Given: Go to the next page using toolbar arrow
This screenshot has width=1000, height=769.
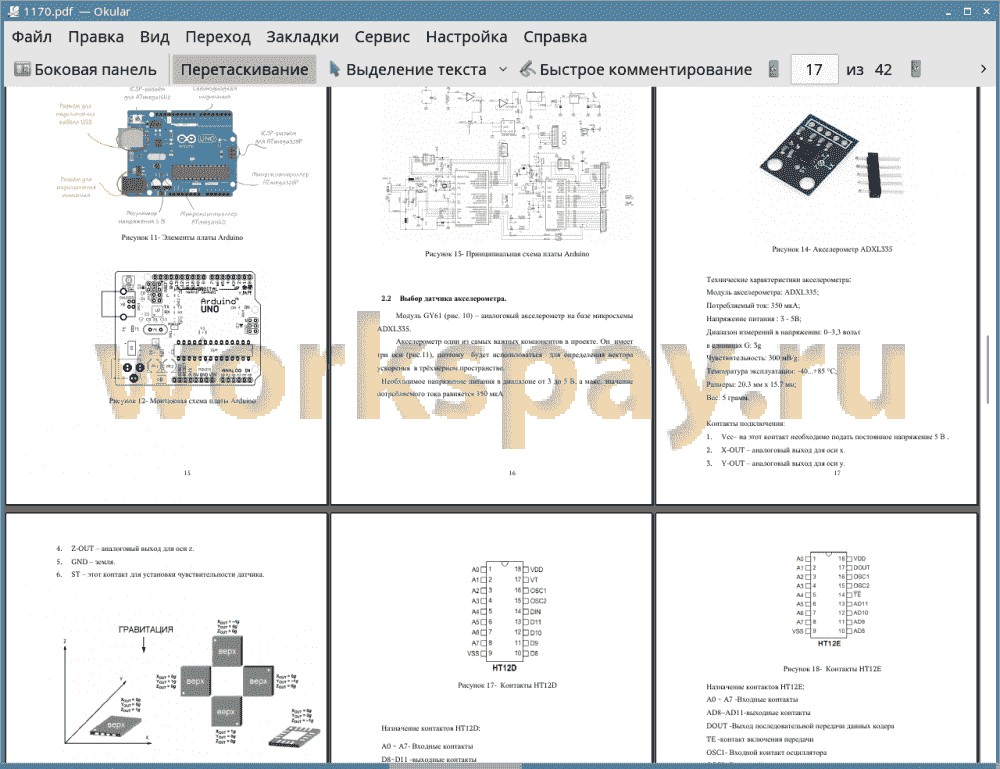Looking at the screenshot, I should pos(916,70).
